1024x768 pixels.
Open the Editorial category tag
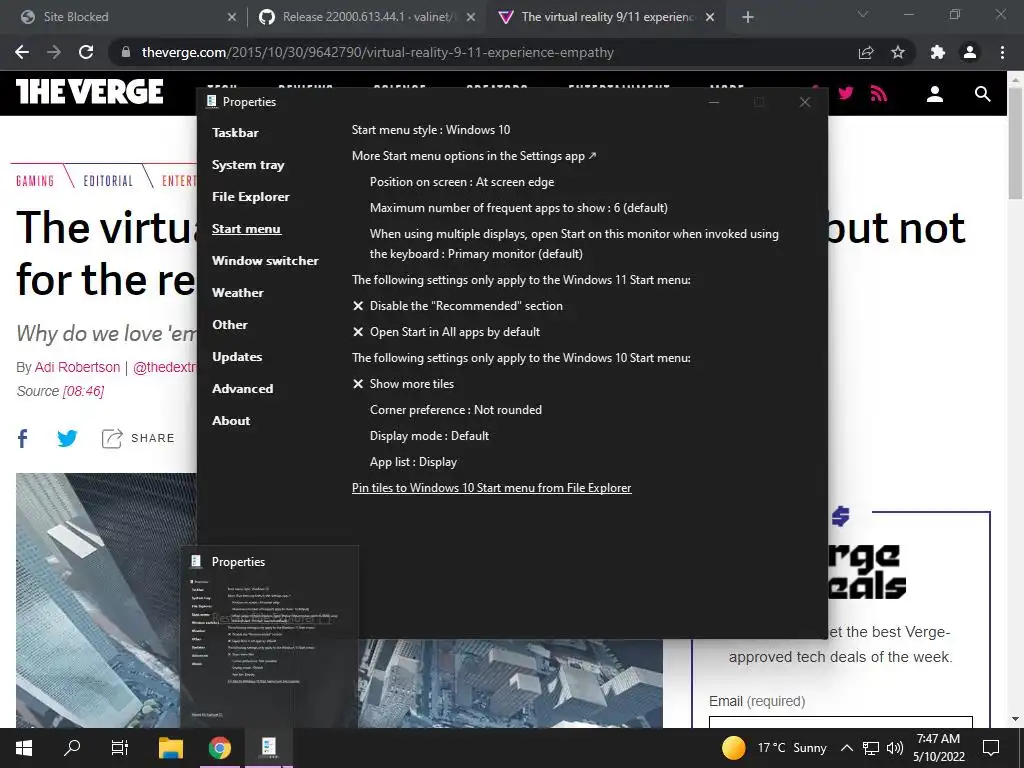[108, 180]
